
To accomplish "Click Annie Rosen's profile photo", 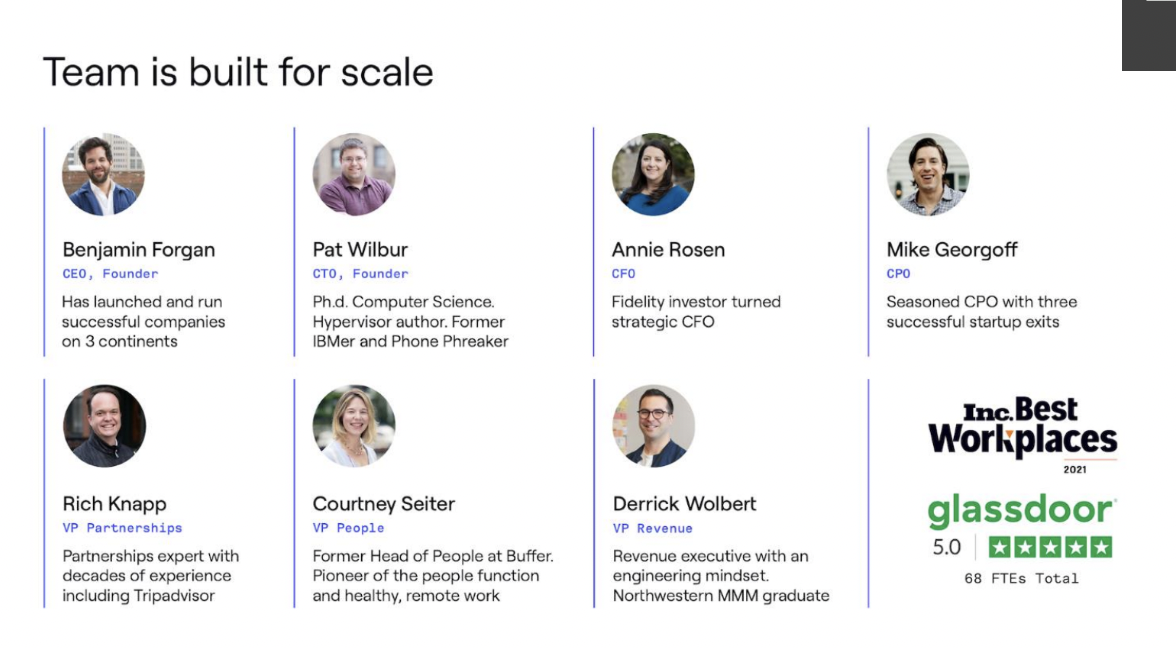I will (653, 175).
